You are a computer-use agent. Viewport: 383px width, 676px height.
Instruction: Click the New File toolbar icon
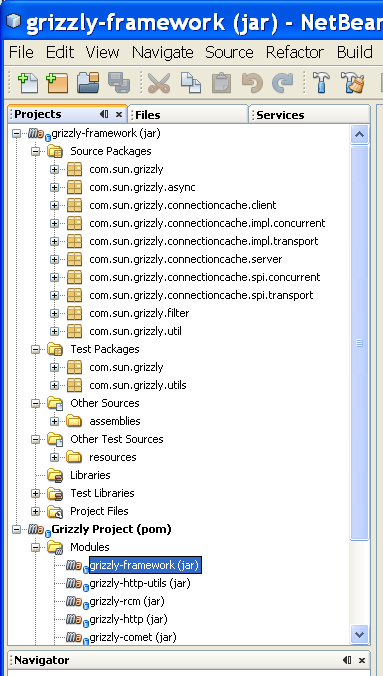pos(28,82)
